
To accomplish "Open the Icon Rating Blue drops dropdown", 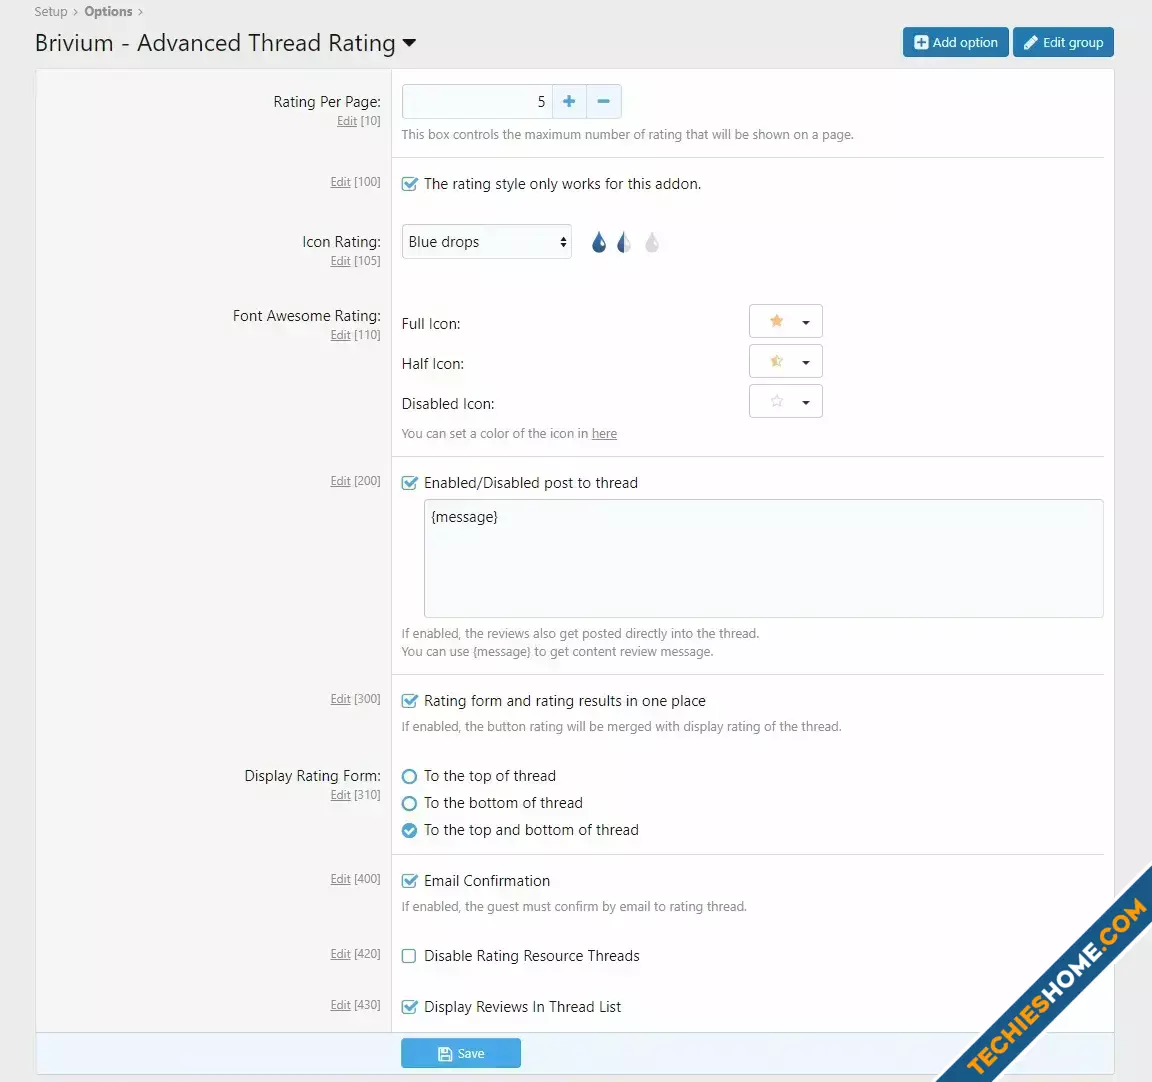I will 486,242.
